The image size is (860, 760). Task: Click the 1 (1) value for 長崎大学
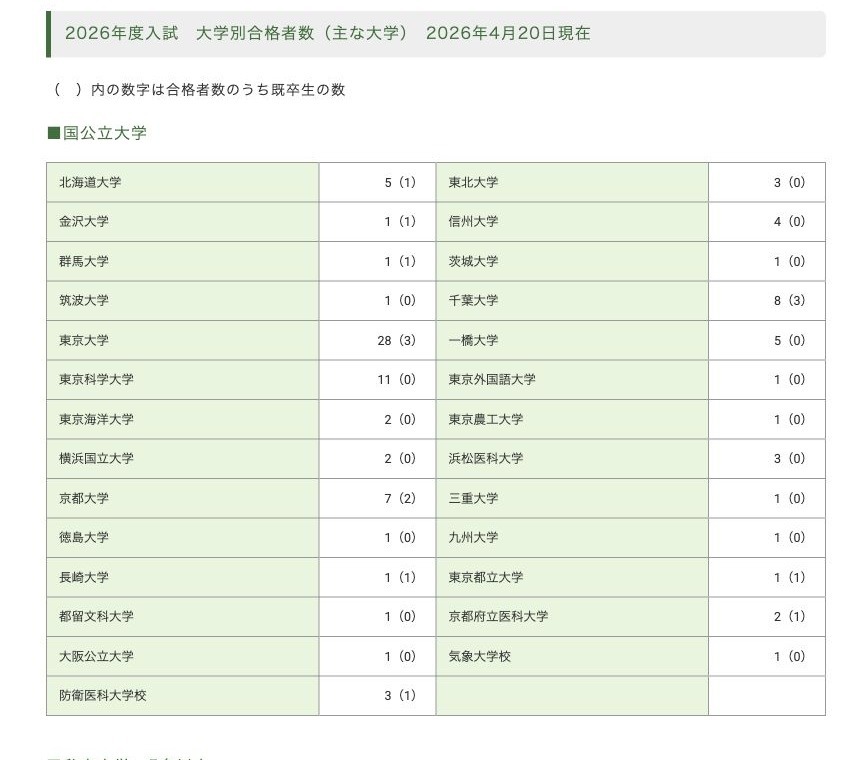400,577
